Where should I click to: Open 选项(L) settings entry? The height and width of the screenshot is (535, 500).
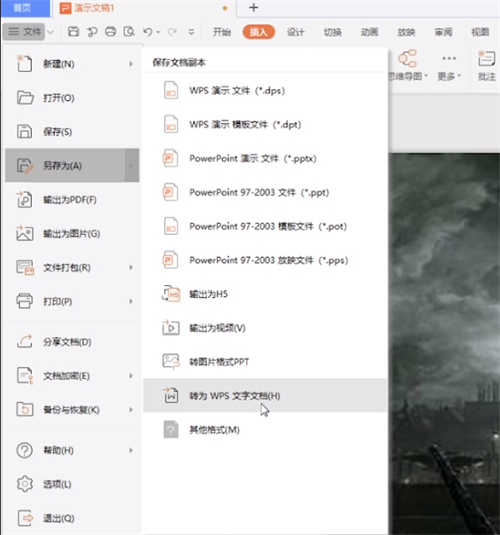[72, 484]
